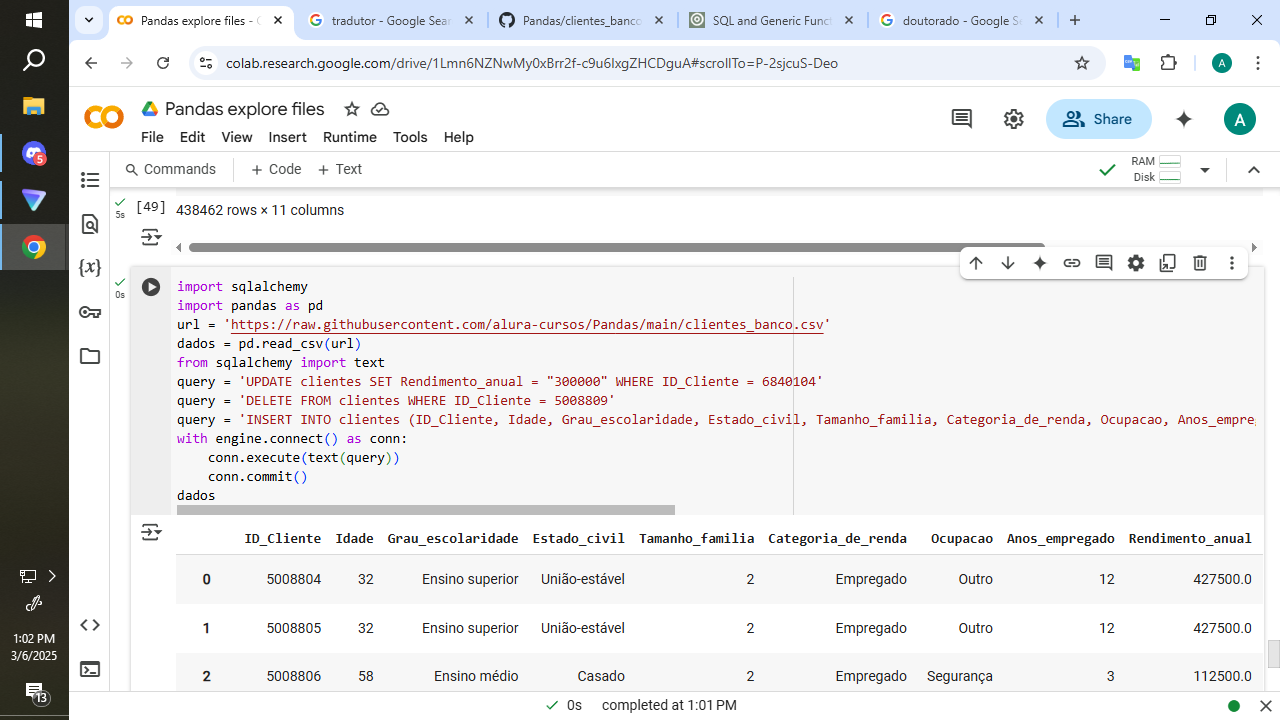
Task: Generate with AI sparkle in cell toolbar
Action: [x=1040, y=263]
